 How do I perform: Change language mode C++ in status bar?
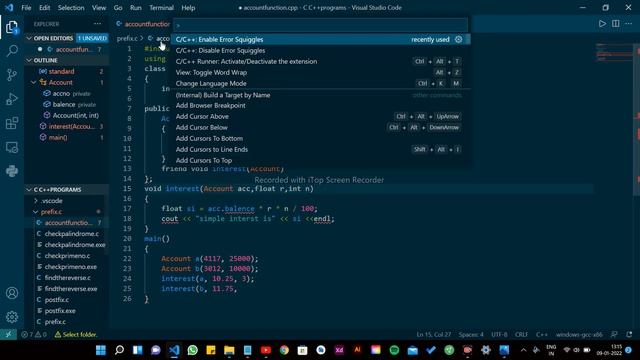pyautogui.click(x=542, y=334)
